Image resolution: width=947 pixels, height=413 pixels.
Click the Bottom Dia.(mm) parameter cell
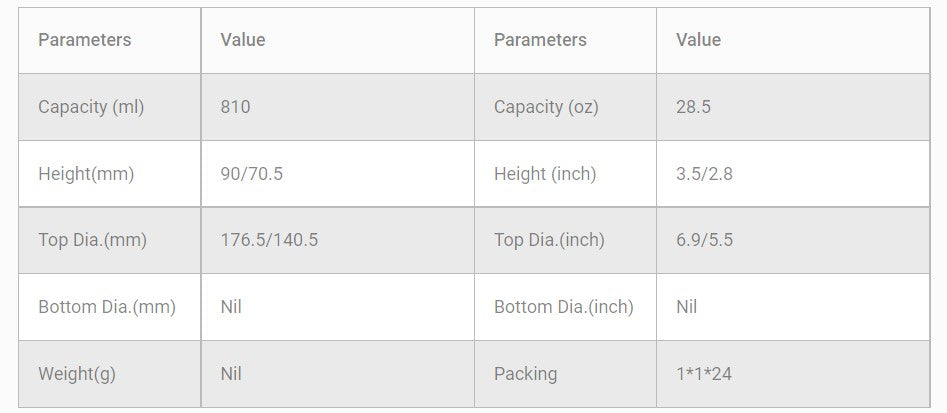point(107,307)
